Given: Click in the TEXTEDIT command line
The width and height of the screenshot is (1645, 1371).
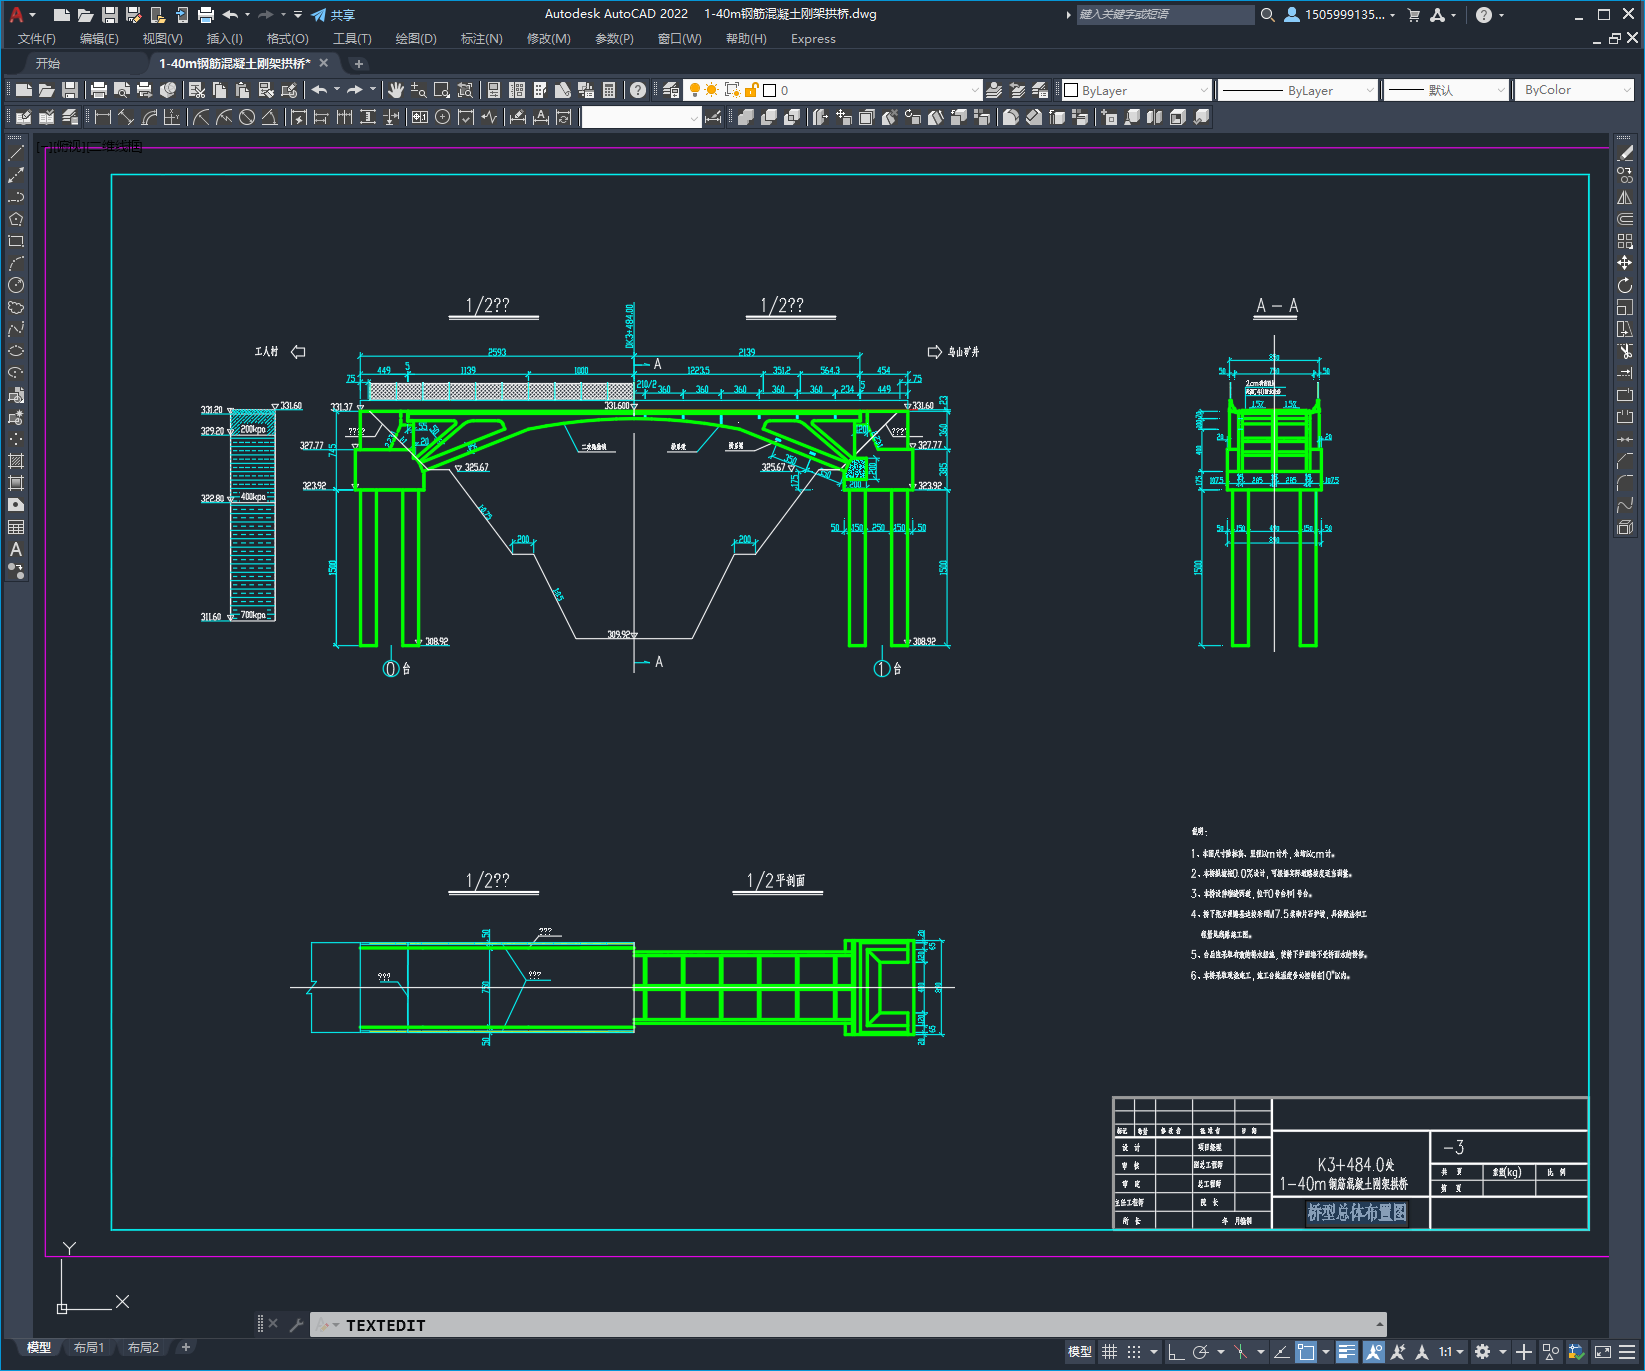Looking at the screenshot, I should (x=848, y=1325).
